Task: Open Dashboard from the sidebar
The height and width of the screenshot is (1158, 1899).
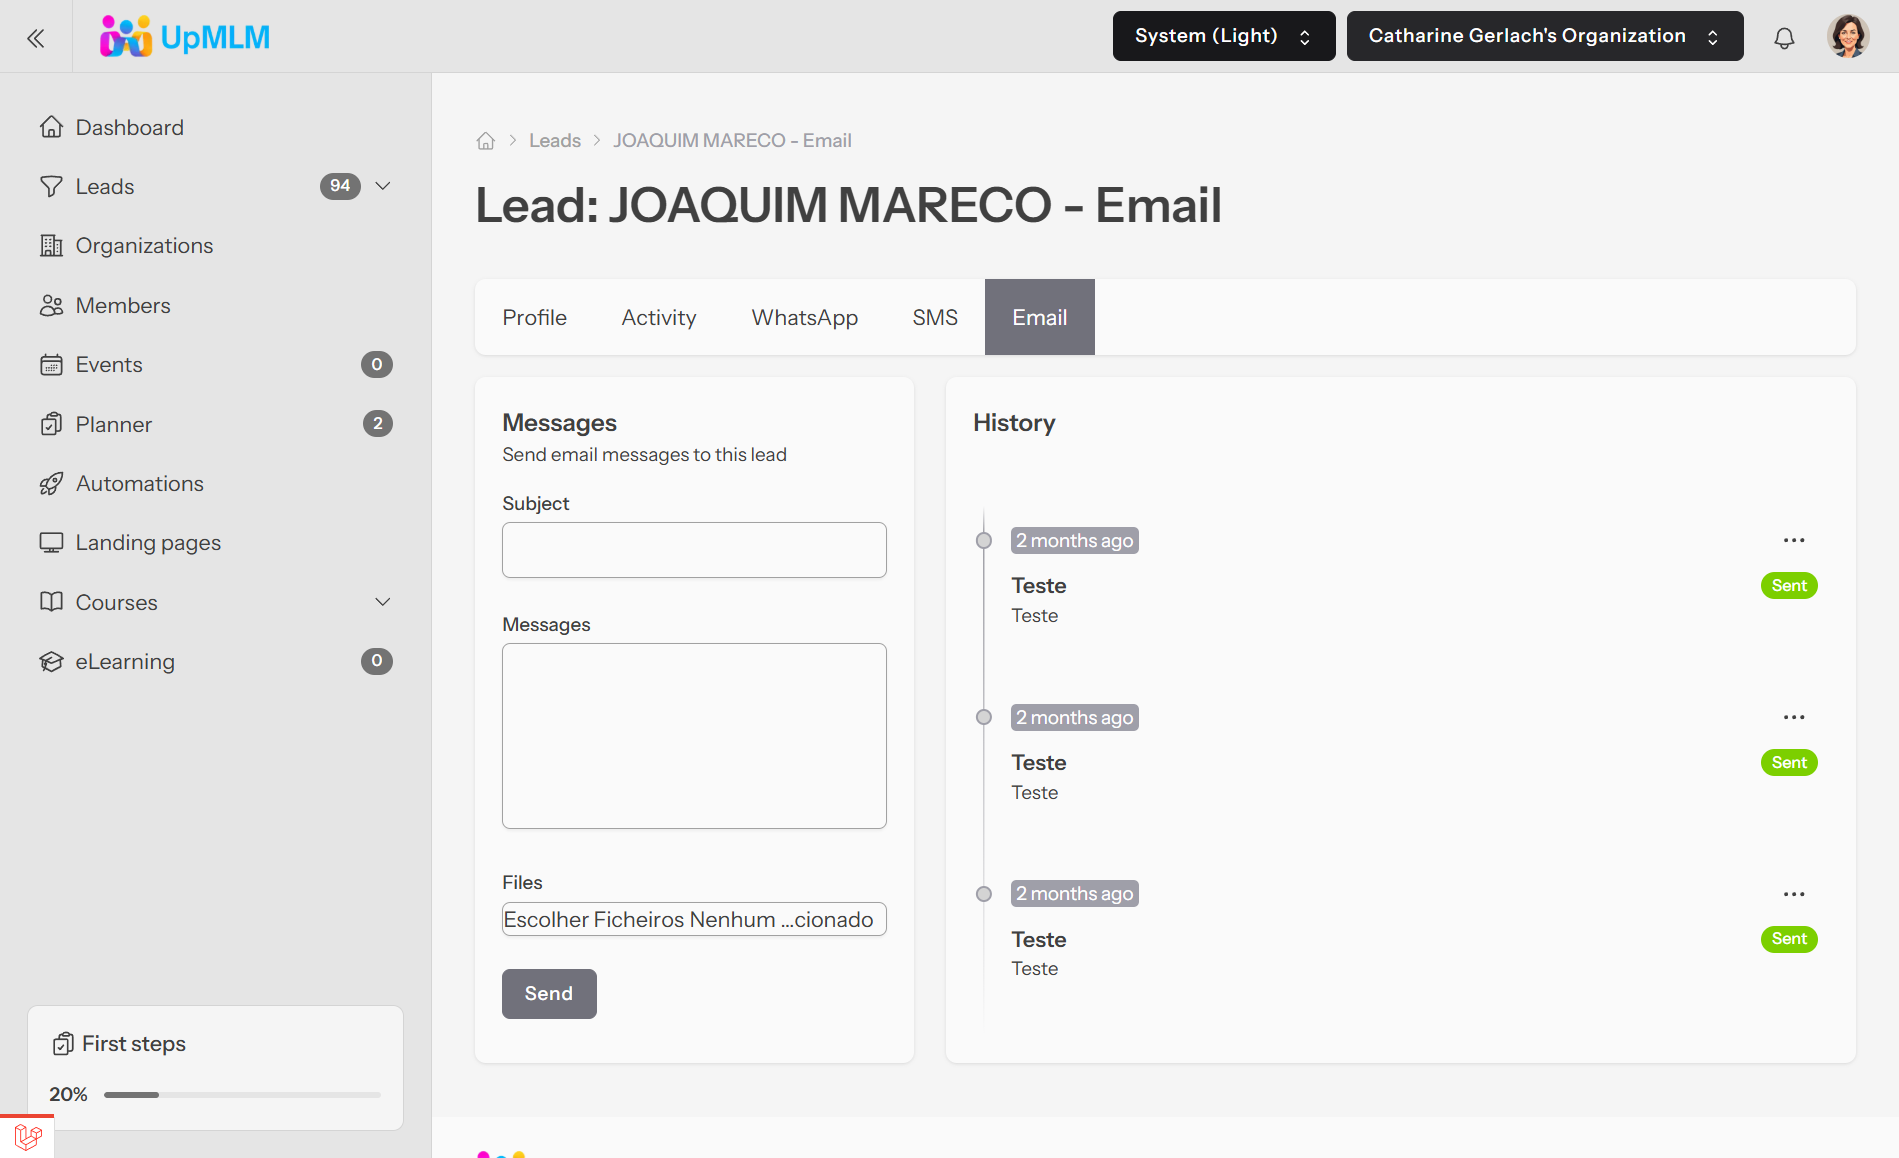Action: tap(129, 128)
